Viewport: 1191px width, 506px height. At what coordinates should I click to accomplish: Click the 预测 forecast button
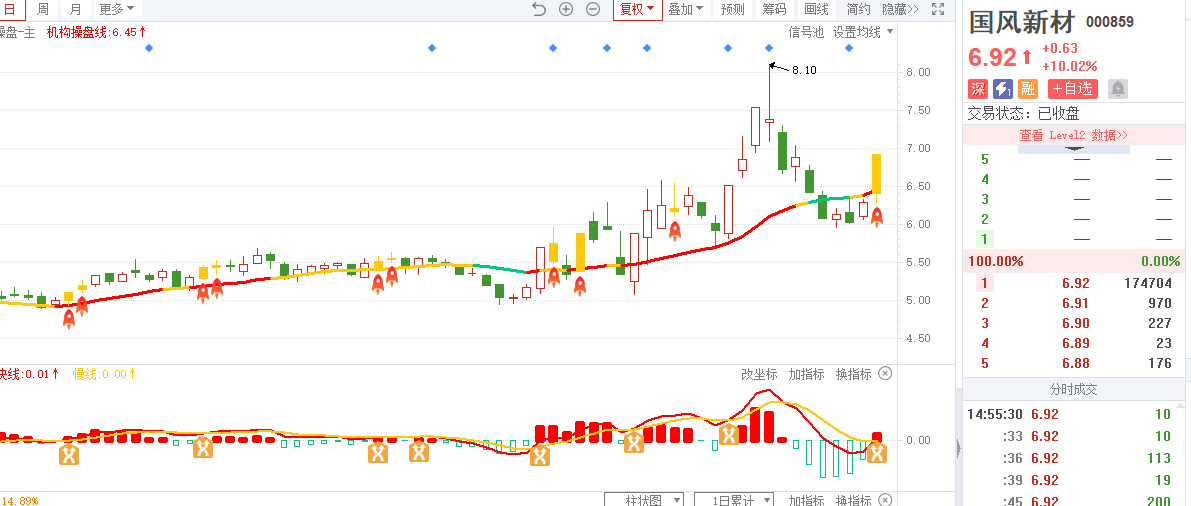point(732,9)
